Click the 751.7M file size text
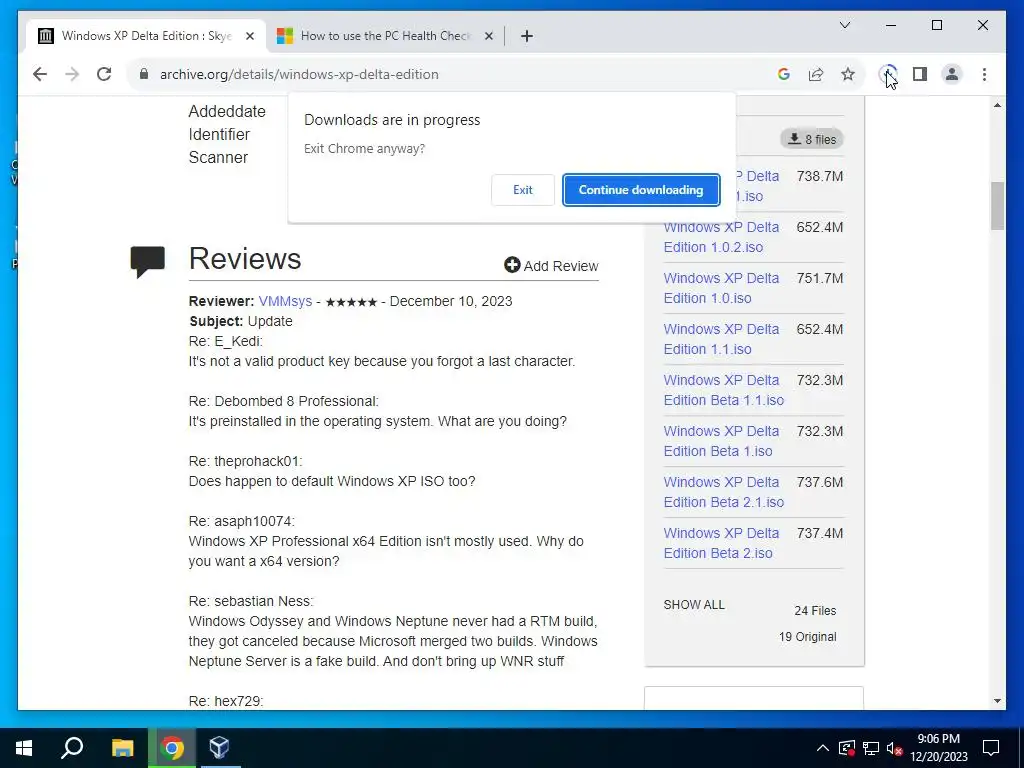Screen dimensions: 1024x768 click(x=820, y=278)
